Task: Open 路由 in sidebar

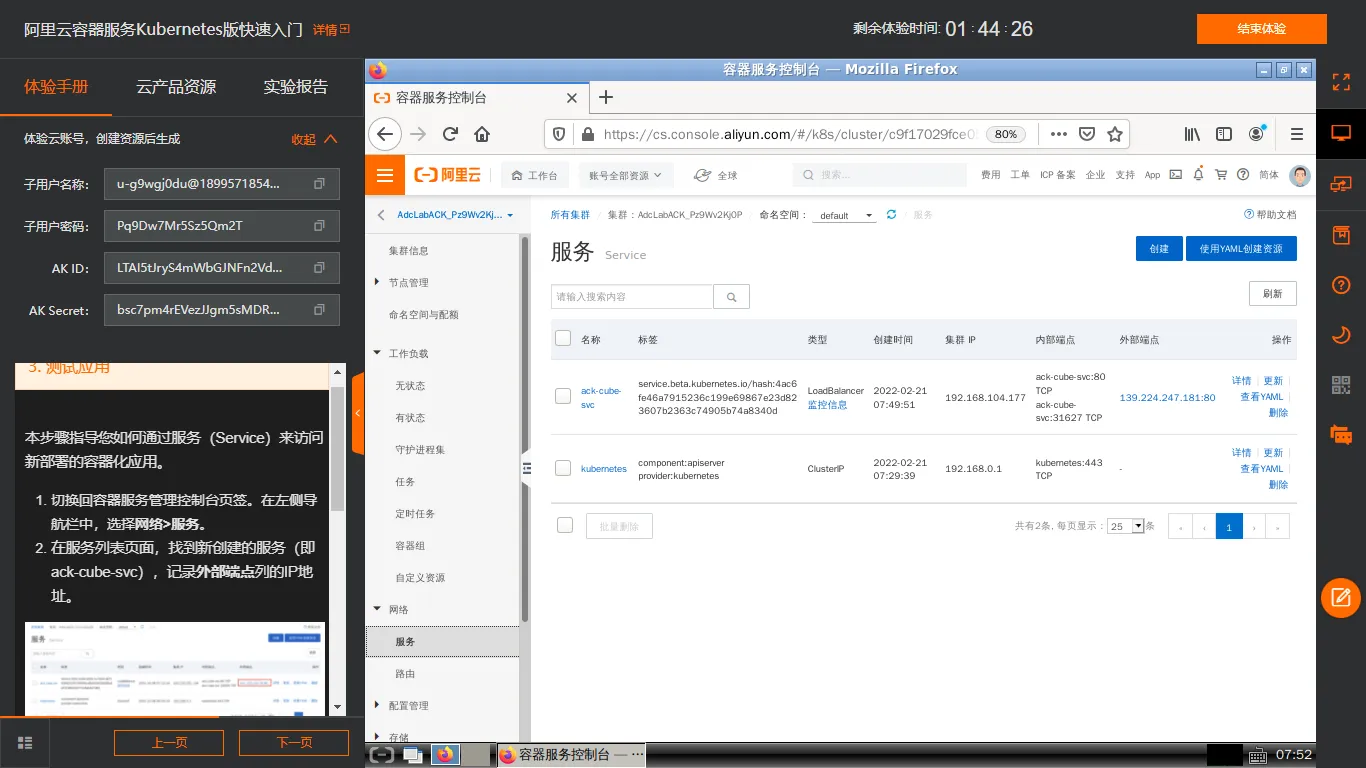Action: click(x=405, y=674)
